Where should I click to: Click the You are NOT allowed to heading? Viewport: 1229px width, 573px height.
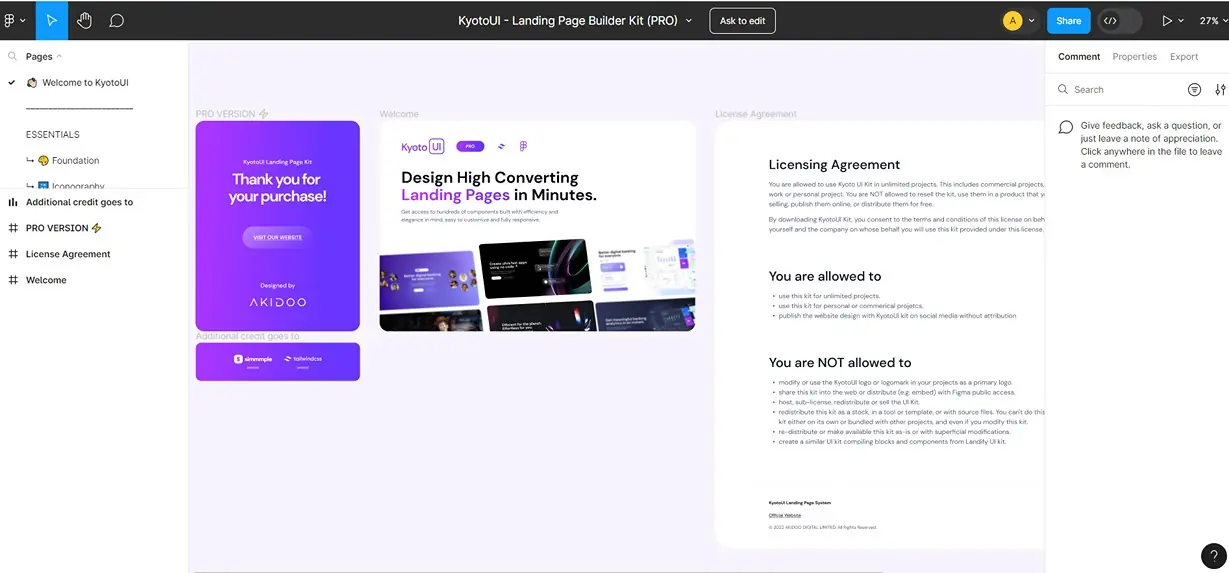pos(840,362)
